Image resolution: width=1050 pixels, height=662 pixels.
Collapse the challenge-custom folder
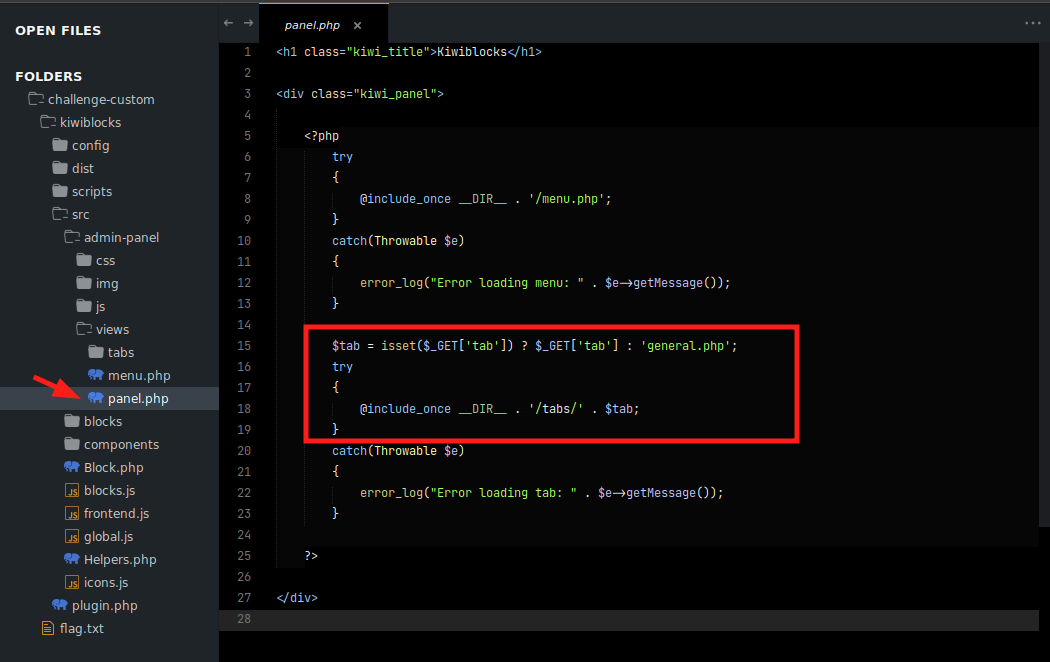[91, 99]
